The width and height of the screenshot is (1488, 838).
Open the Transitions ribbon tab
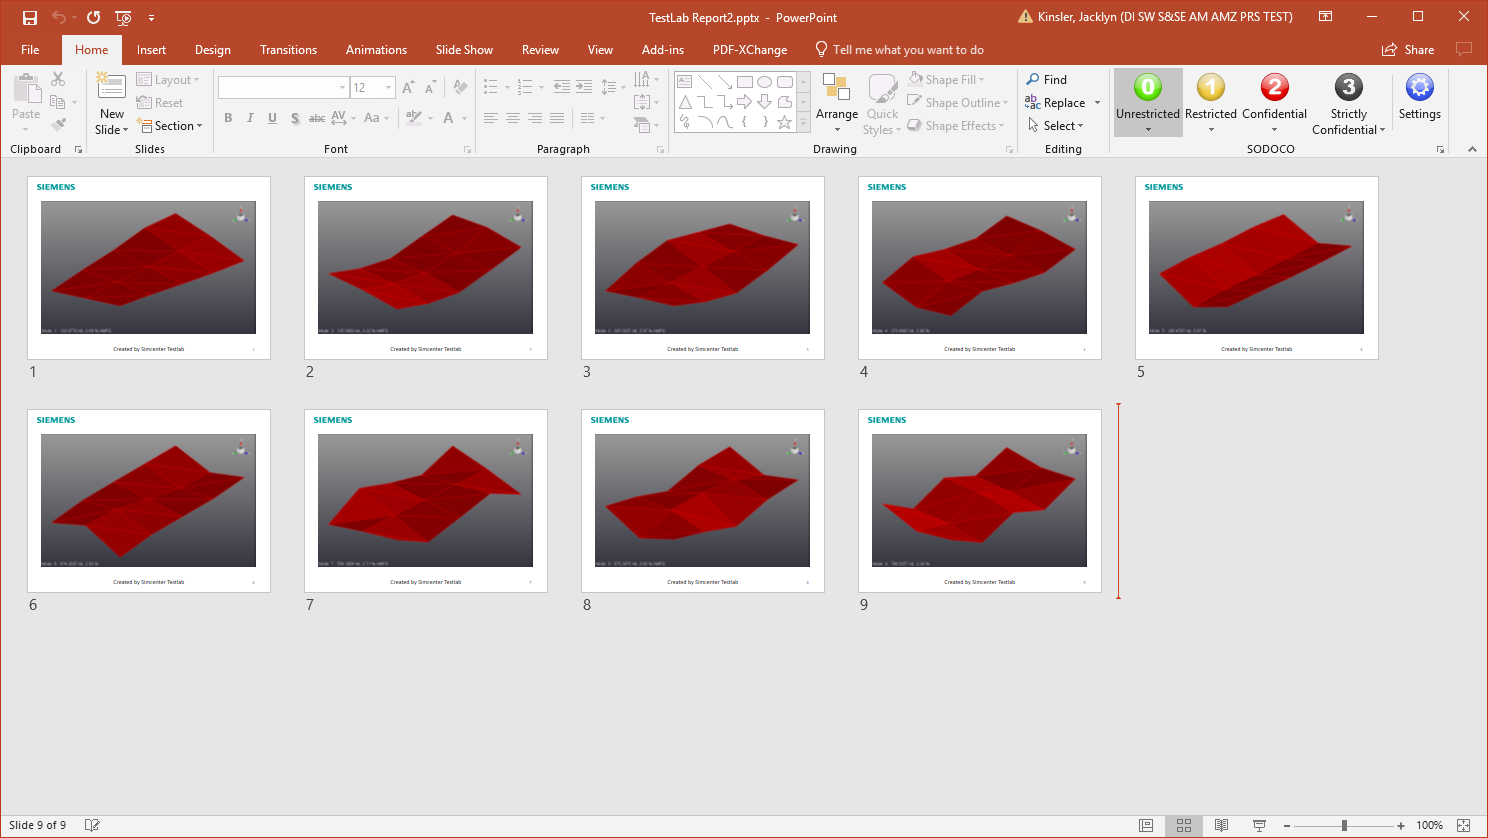(288, 50)
